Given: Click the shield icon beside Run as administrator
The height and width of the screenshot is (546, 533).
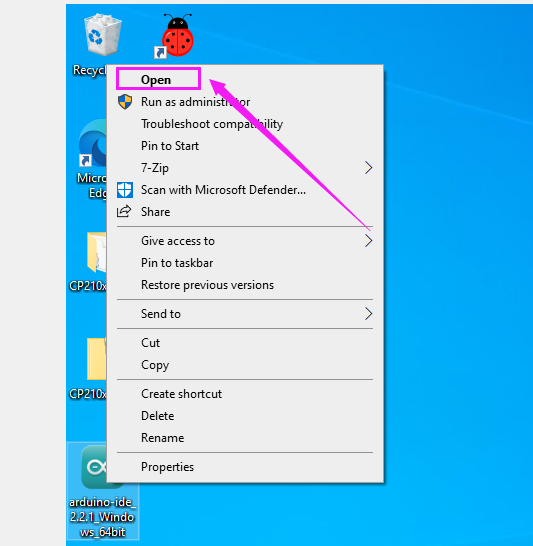Looking at the screenshot, I should coord(125,102).
